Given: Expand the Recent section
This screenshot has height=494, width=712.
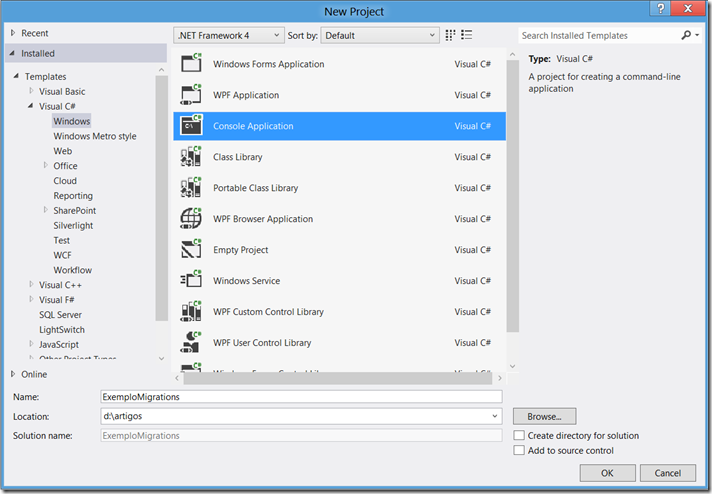Looking at the screenshot, I should pos(13,33).
